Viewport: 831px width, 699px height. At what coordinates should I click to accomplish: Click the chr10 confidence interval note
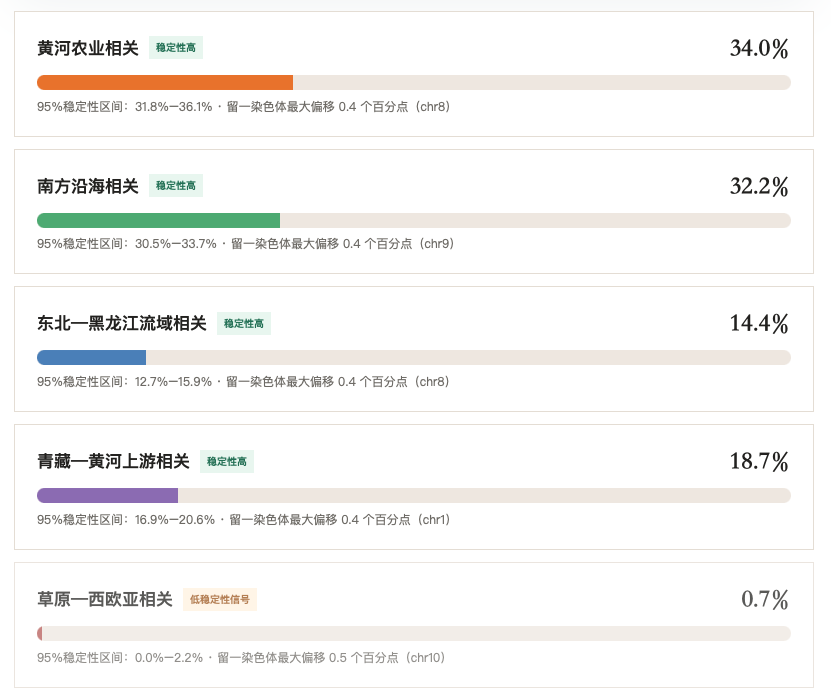241,658
